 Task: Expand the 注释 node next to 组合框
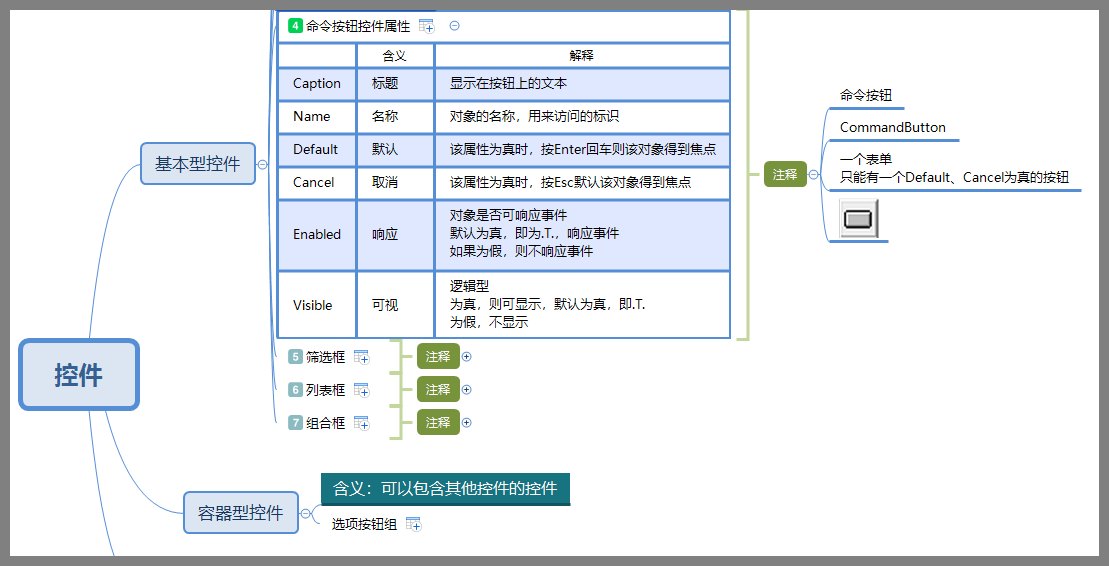tap(466, 422)
